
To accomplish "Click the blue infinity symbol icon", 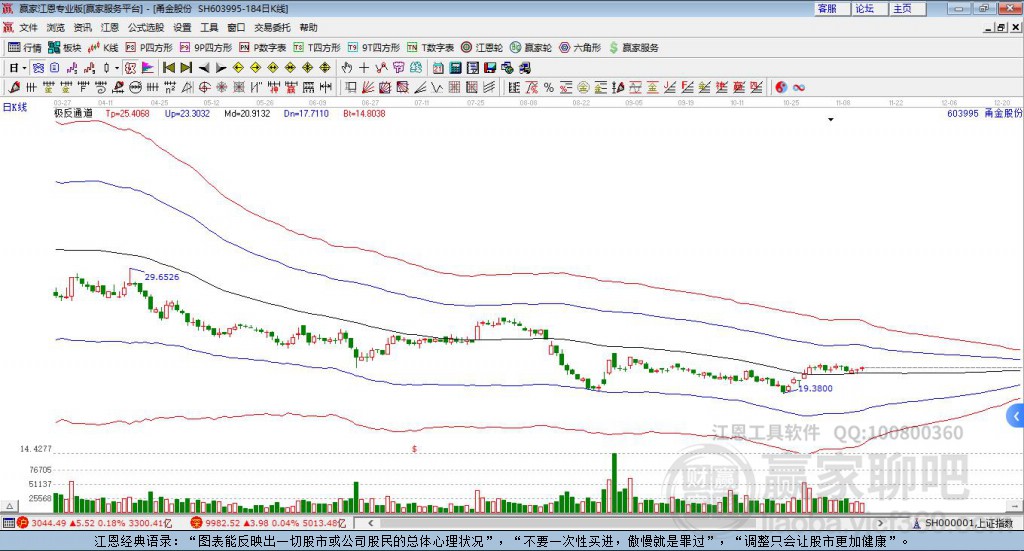I will [x=799, y=87].
